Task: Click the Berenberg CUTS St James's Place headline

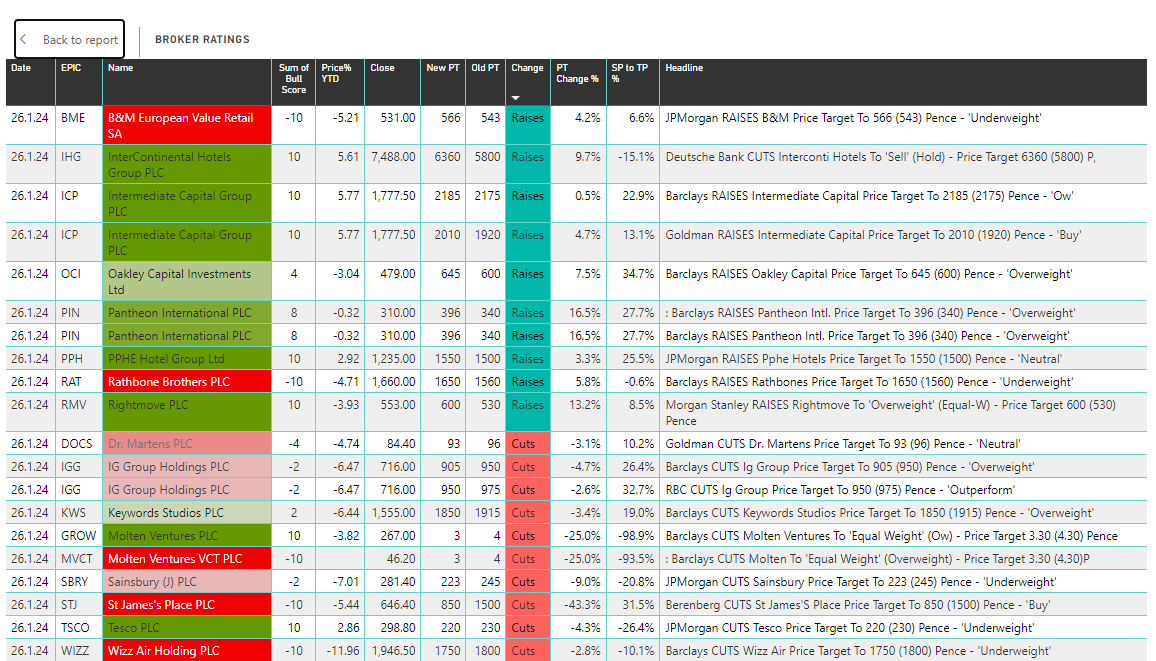Action: (857, 604)
